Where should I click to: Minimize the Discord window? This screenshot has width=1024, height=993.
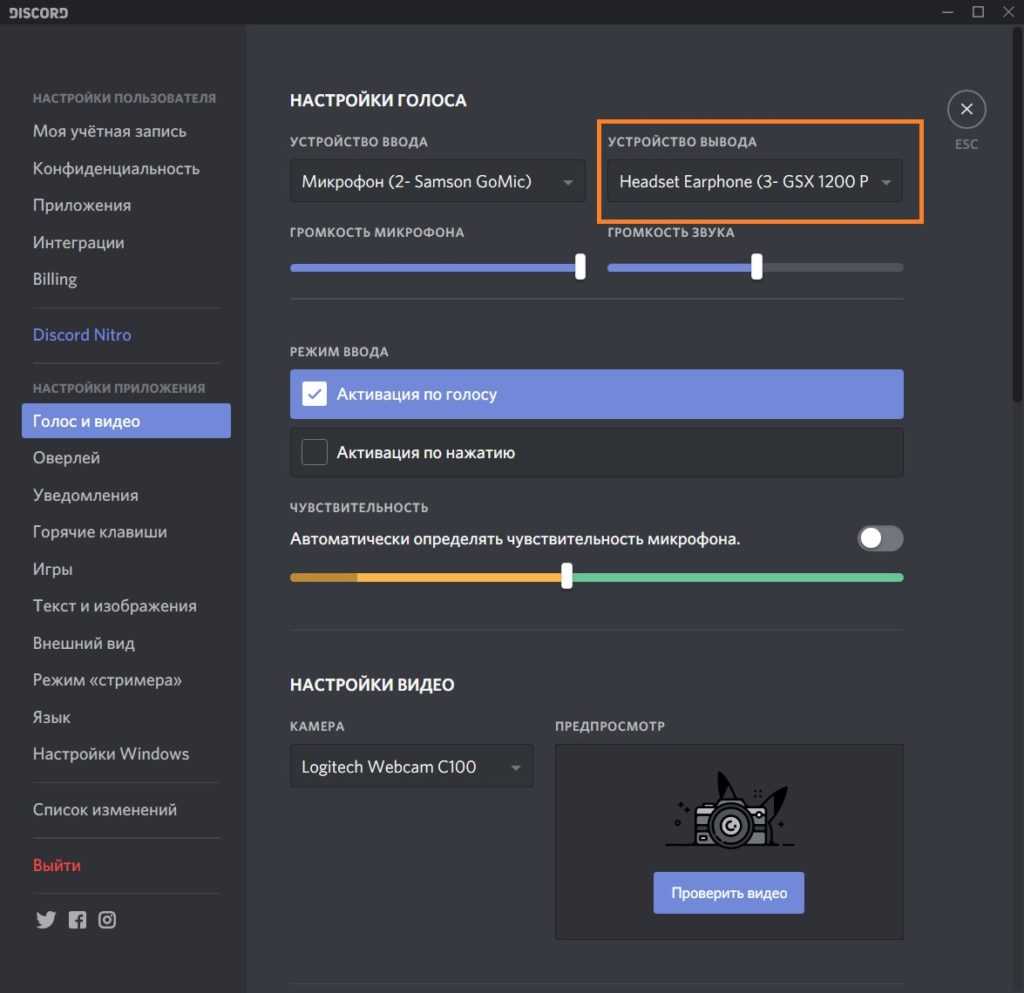[947, 12]
